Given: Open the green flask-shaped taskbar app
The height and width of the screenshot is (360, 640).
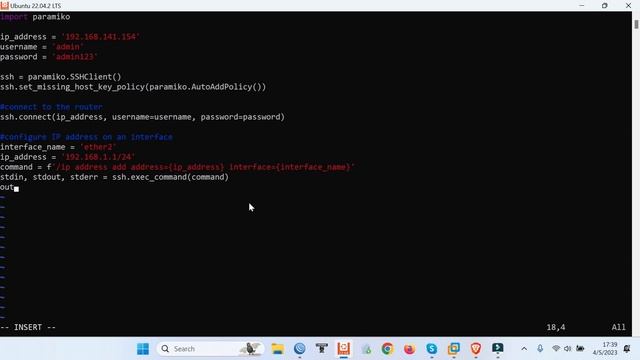Looking at the screenshot, I should 366,349.
